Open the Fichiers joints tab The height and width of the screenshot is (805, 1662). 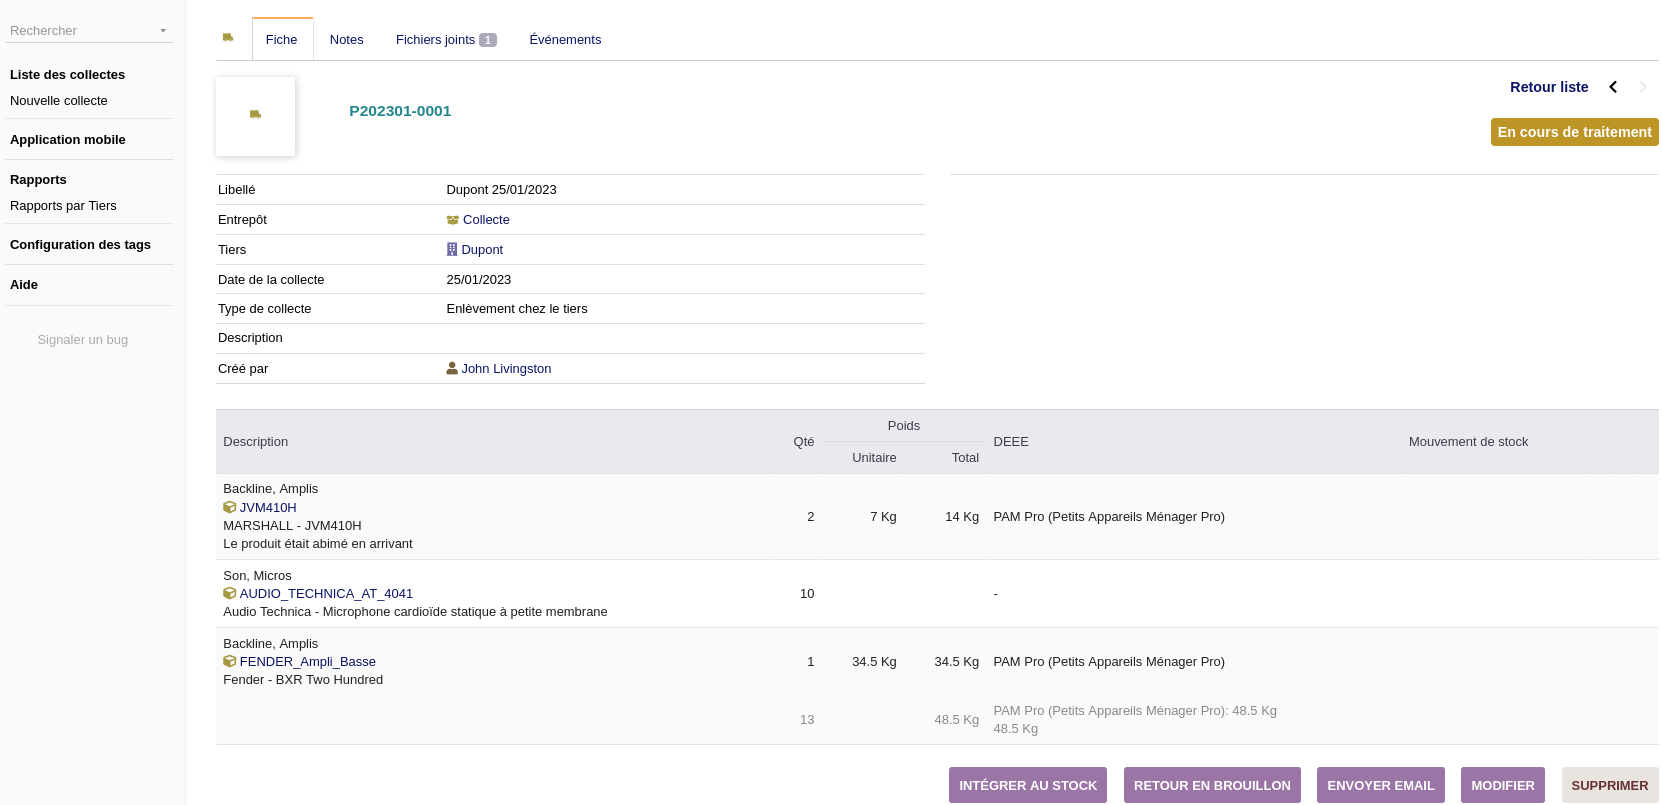(446, 40)
